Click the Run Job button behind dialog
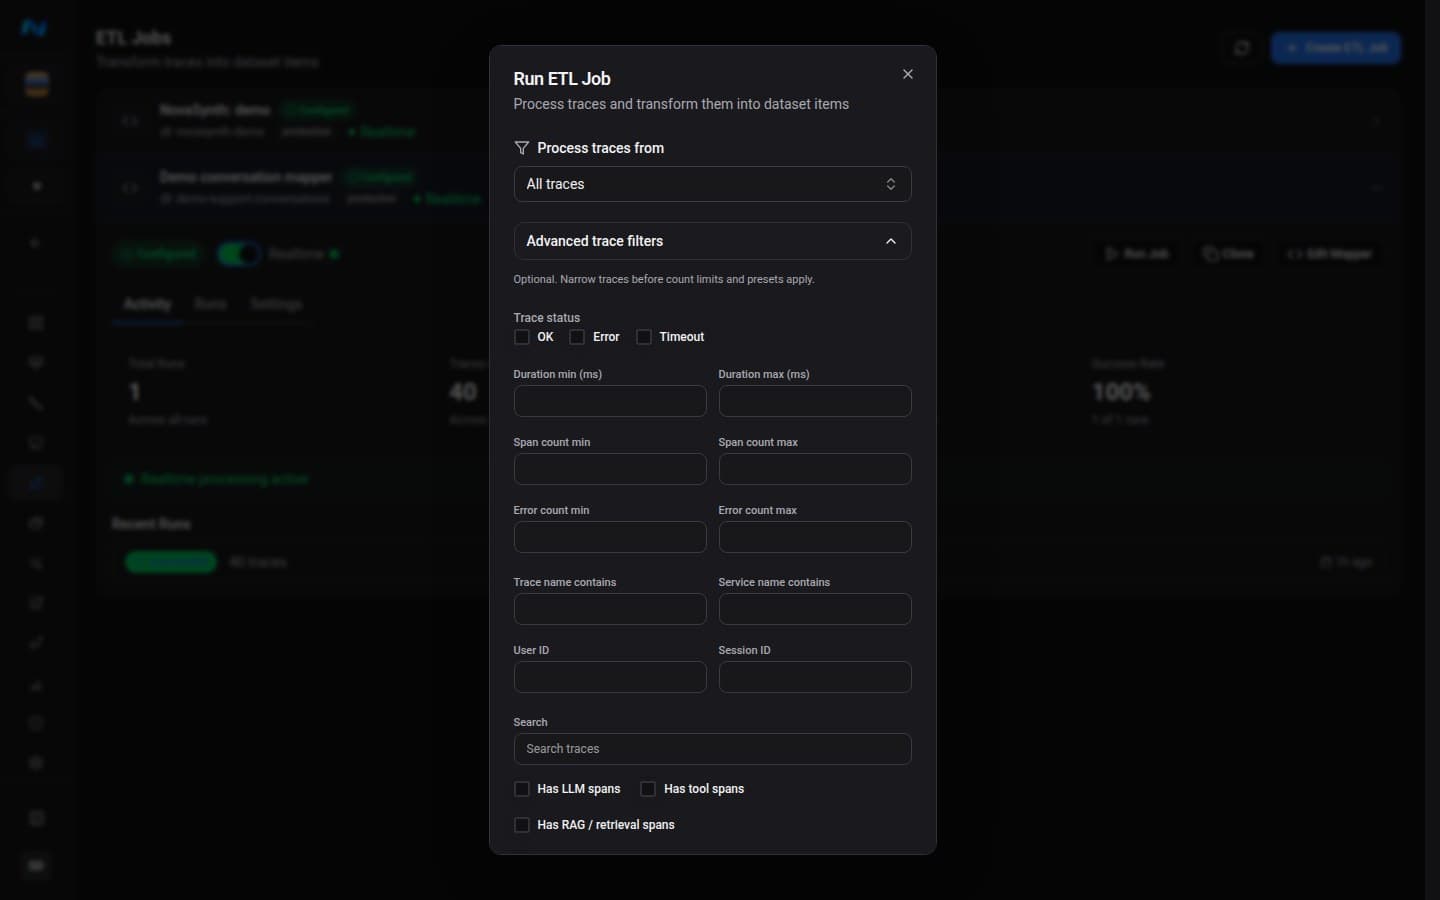Image resolution: width=1440 pixels, height=900 pixels. pos(1137,254)
